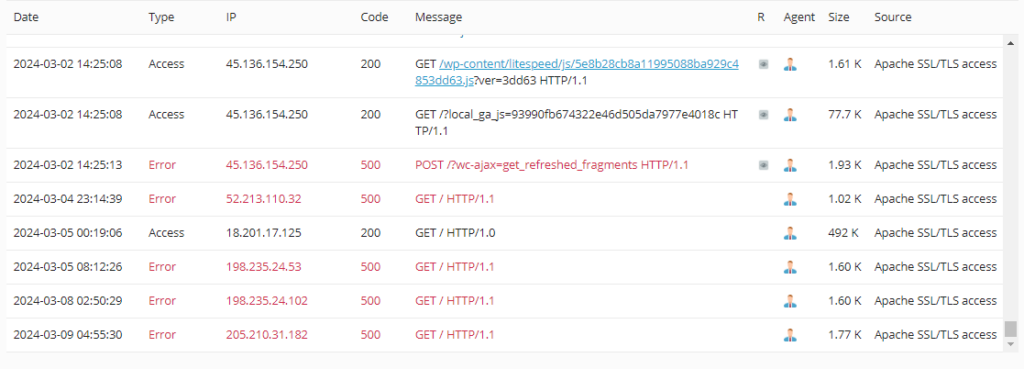The height and width of the screenshot is (369, 1024).
Task: Sort log by Date column header
Action: [x=26, y=18]
